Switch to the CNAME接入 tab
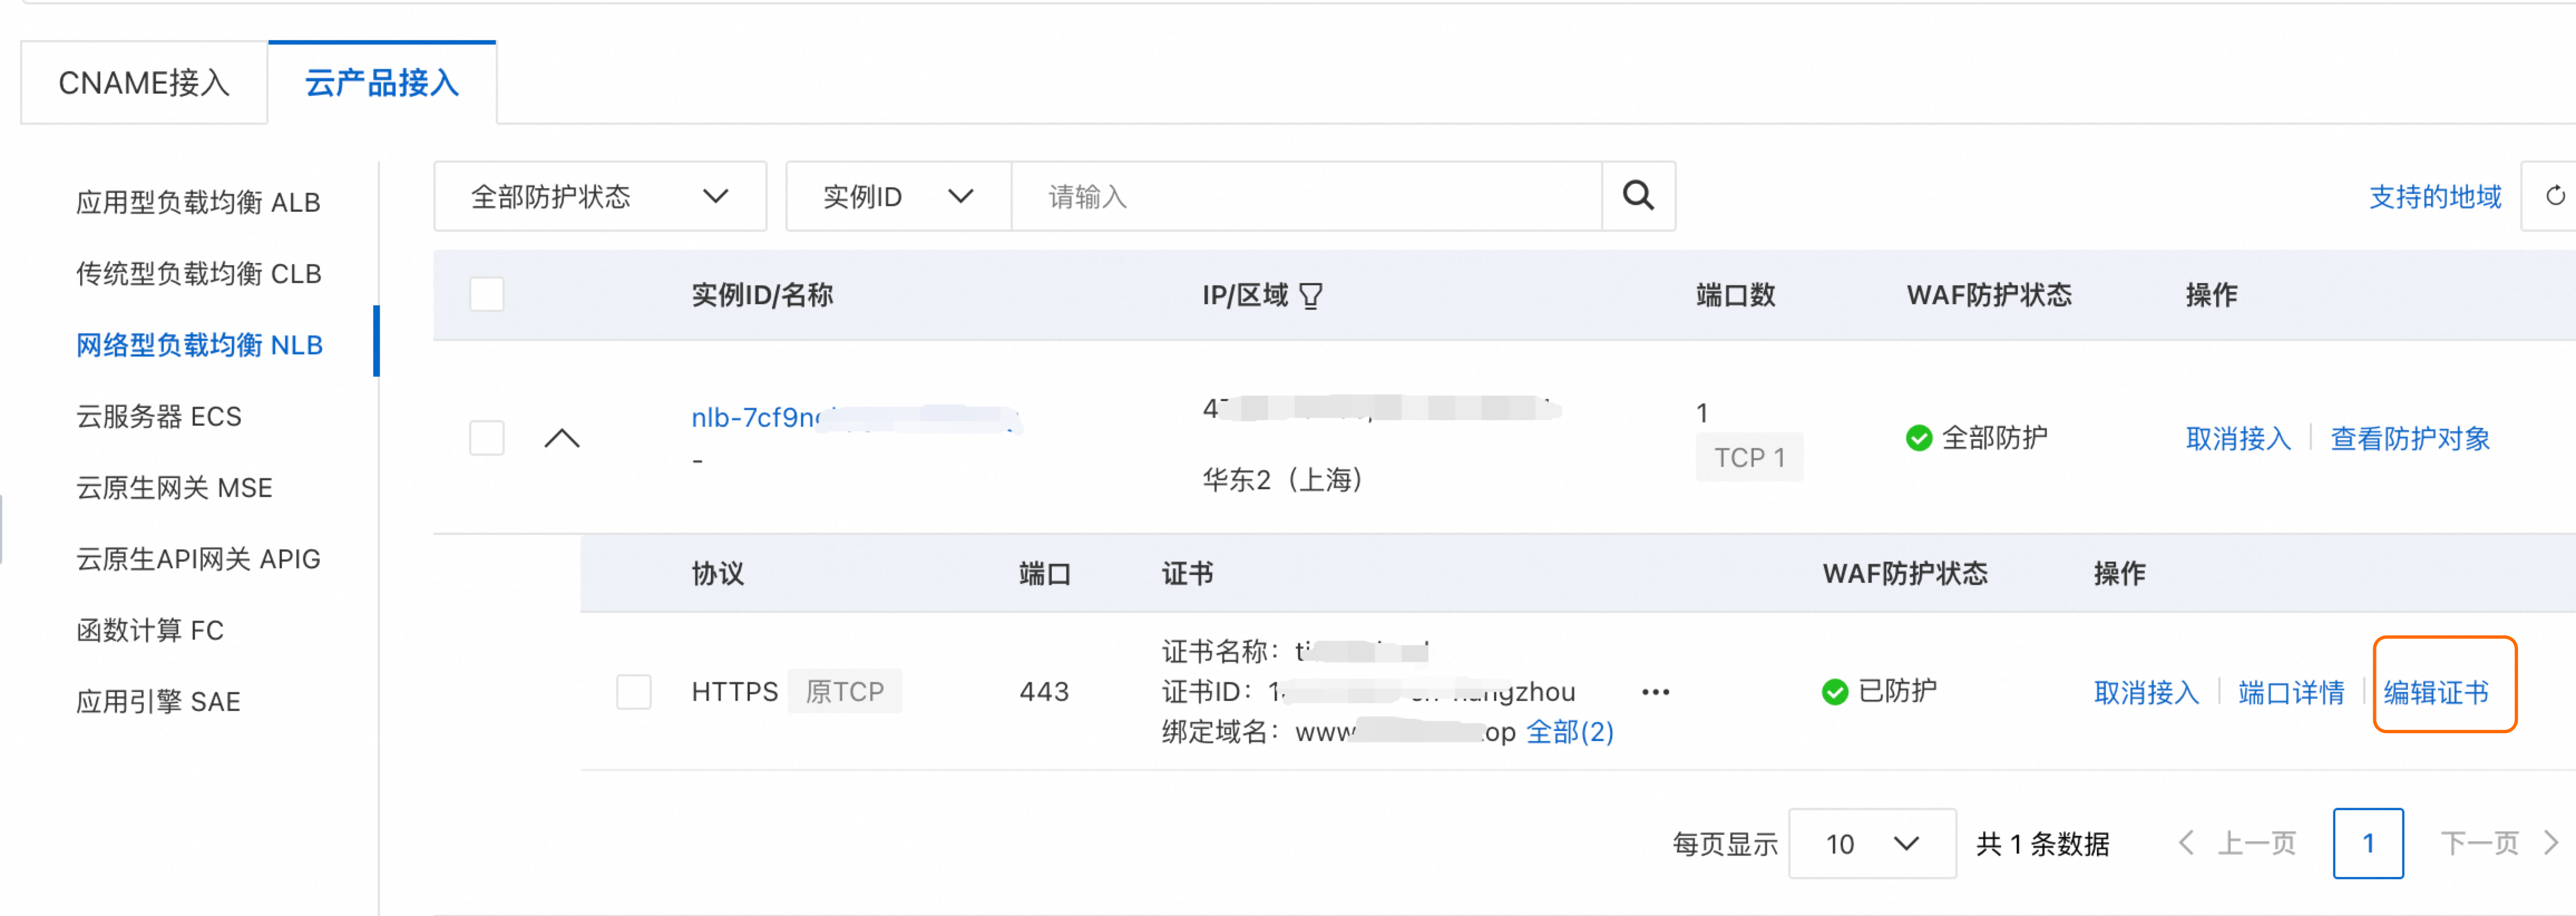The height and width of the screenshot is (916, 2576). coord(144,83)
